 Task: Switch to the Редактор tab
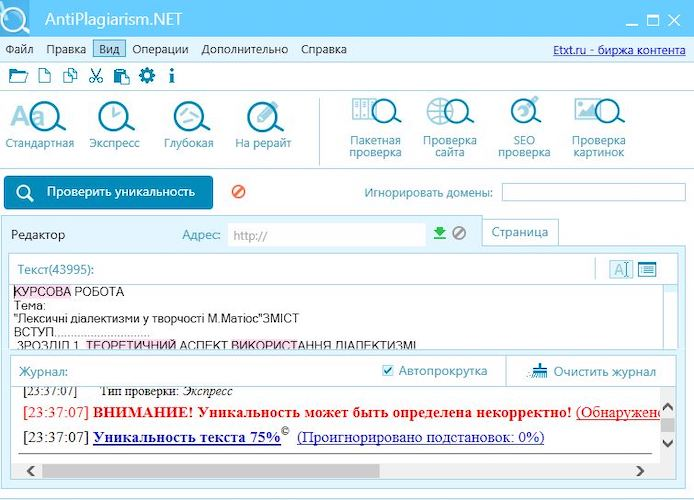[x=38, y=235]
